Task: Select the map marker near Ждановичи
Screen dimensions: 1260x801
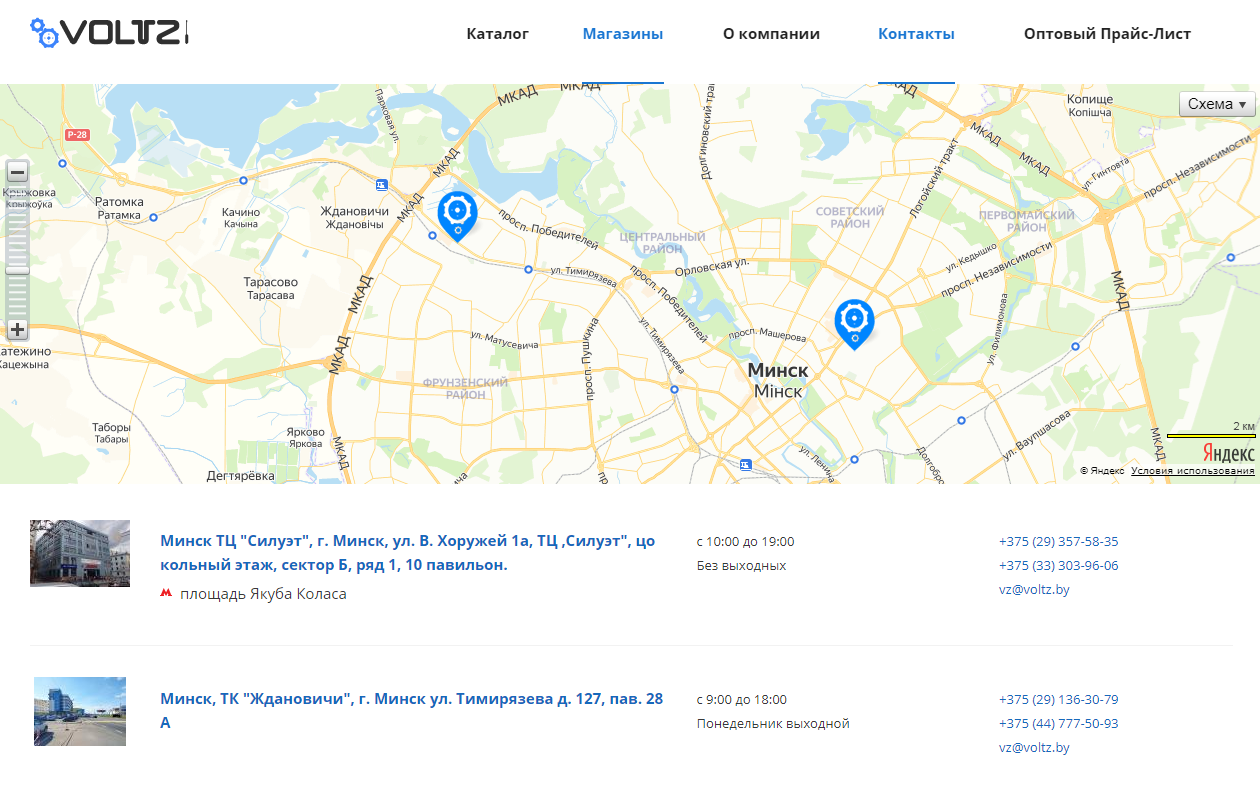Action: coord(457,212)
